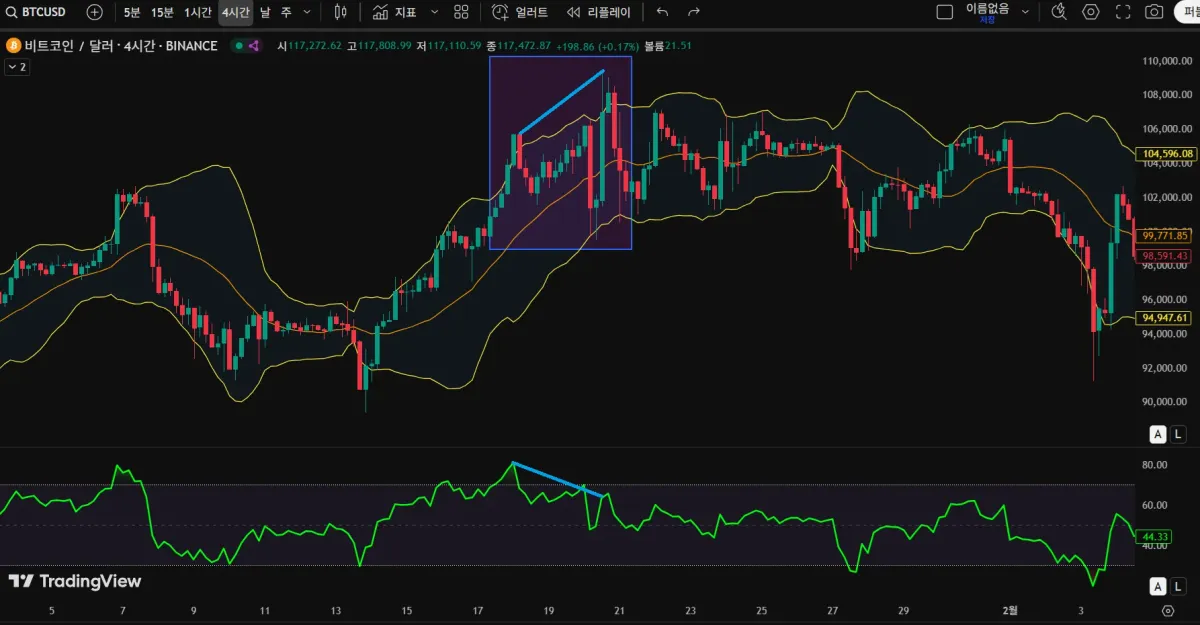This screenshot has width=1200, height=625.
Task: Switch to the daily 날 timeframe
Action: (x=265, y=12)
